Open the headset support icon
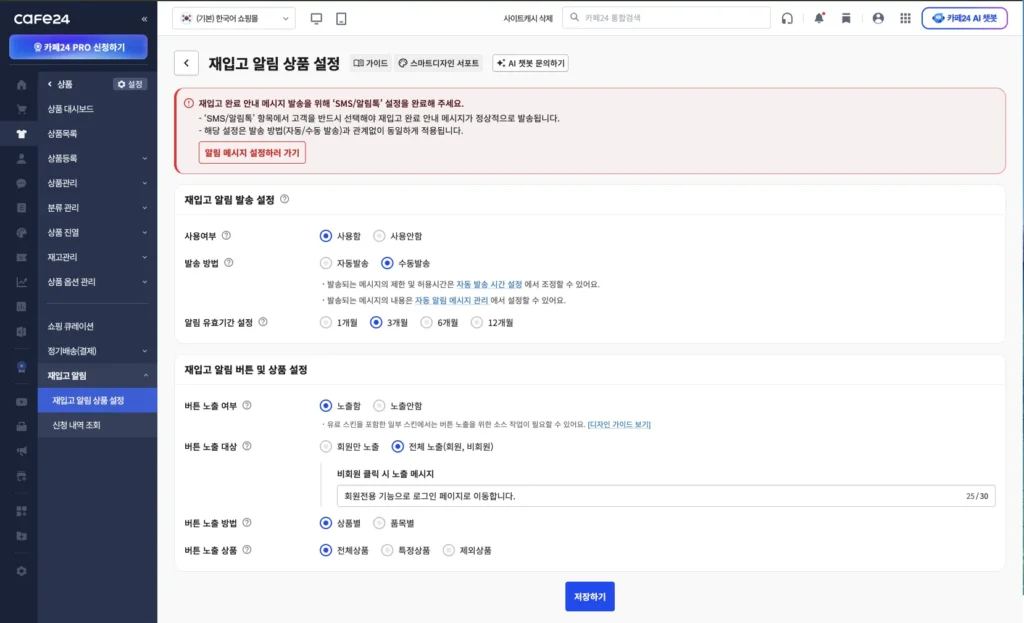The width and height of the screenshot is (1024, 623). point(786,17)
